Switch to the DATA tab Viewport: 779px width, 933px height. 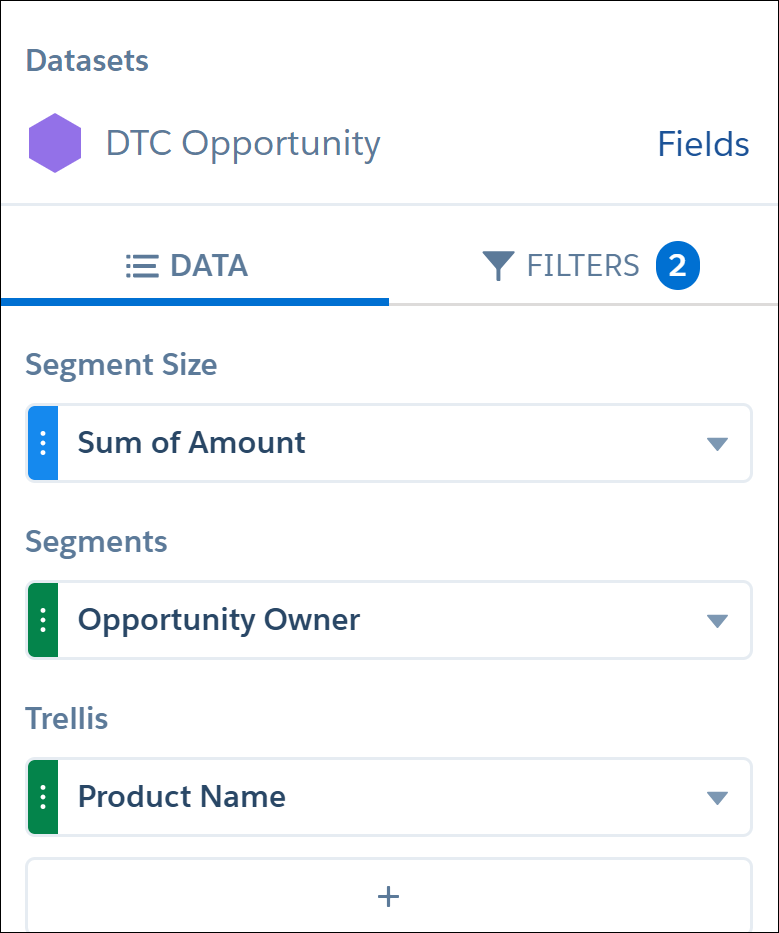195,265
